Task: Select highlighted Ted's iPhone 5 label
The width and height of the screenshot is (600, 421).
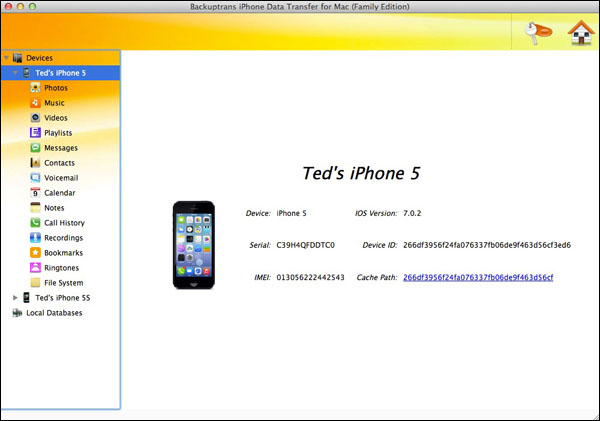Action: click(x=60, y=73)
